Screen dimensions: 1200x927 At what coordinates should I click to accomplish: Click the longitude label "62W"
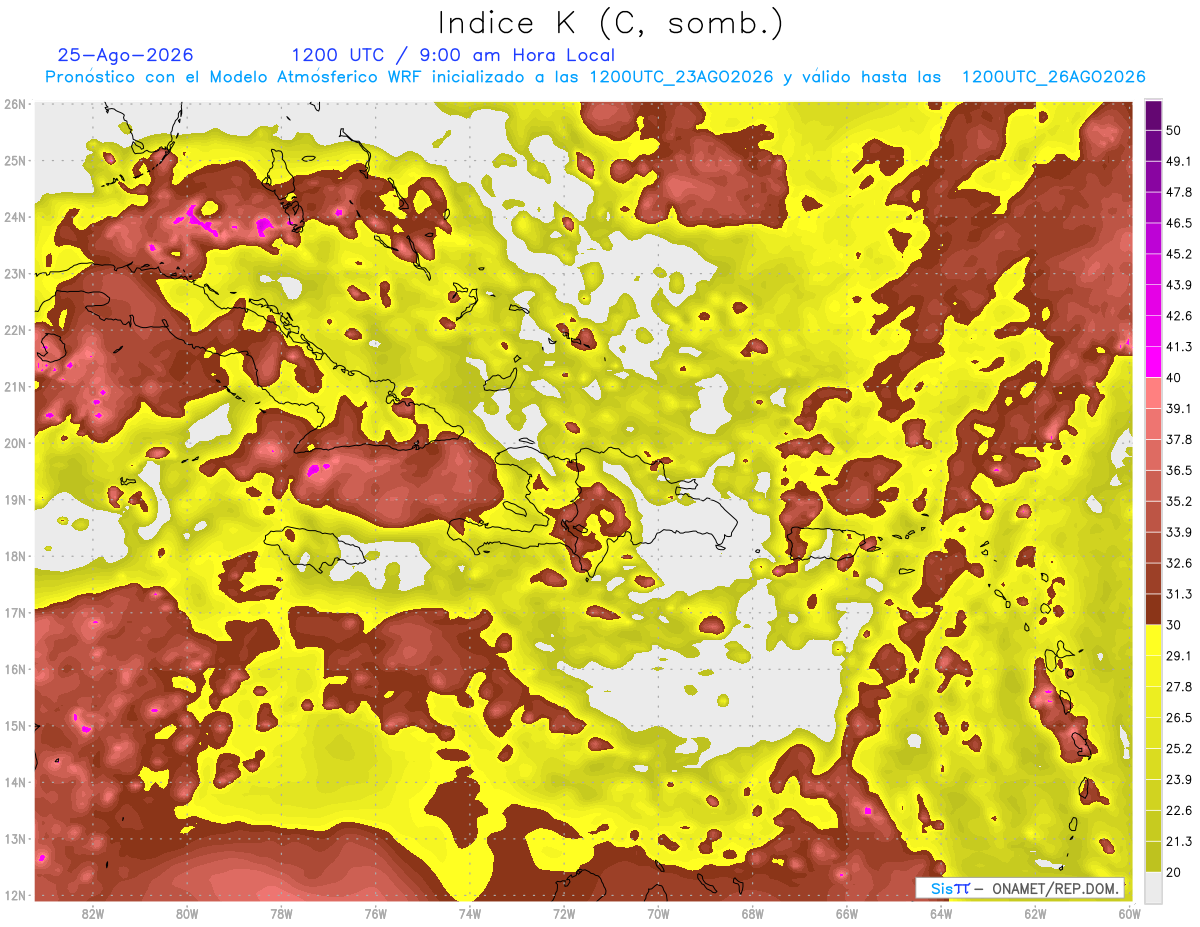[1035, 914]
